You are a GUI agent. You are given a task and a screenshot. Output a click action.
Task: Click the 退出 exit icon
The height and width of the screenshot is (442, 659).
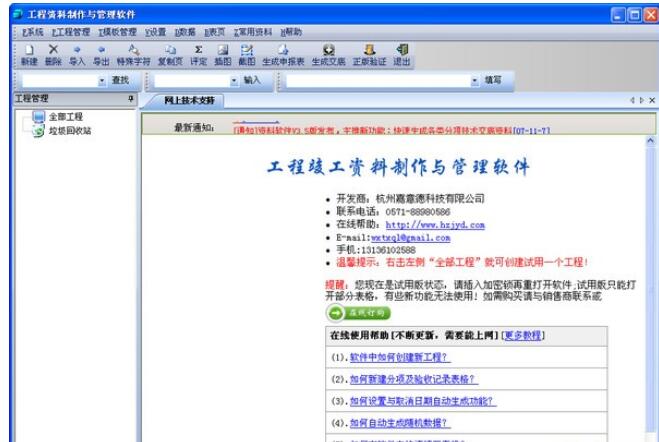(x=401, y=55)
